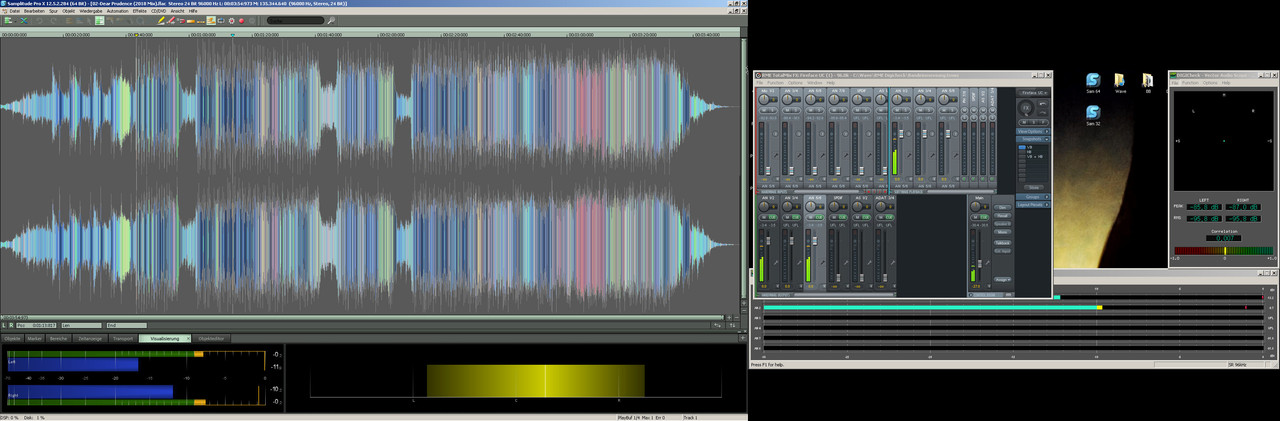1280x421 pixels.
Task: Open the Bearbeiten menu
Action: click(x=34, y=11)
